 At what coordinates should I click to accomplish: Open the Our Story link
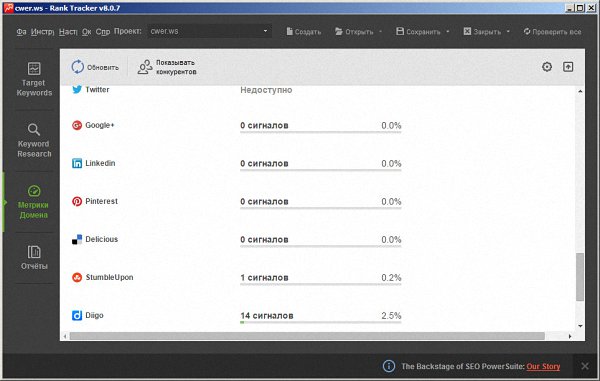[543, 366]
